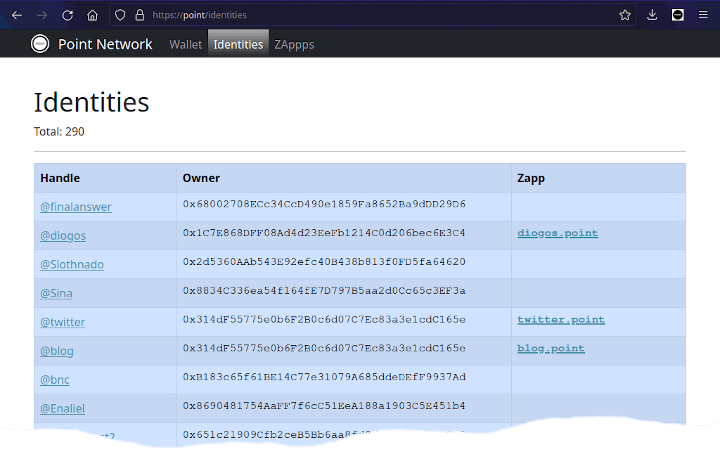Screen dimensions: 720x452
Task: Switch to the Wallet tab
Action: tap(185, 44)
